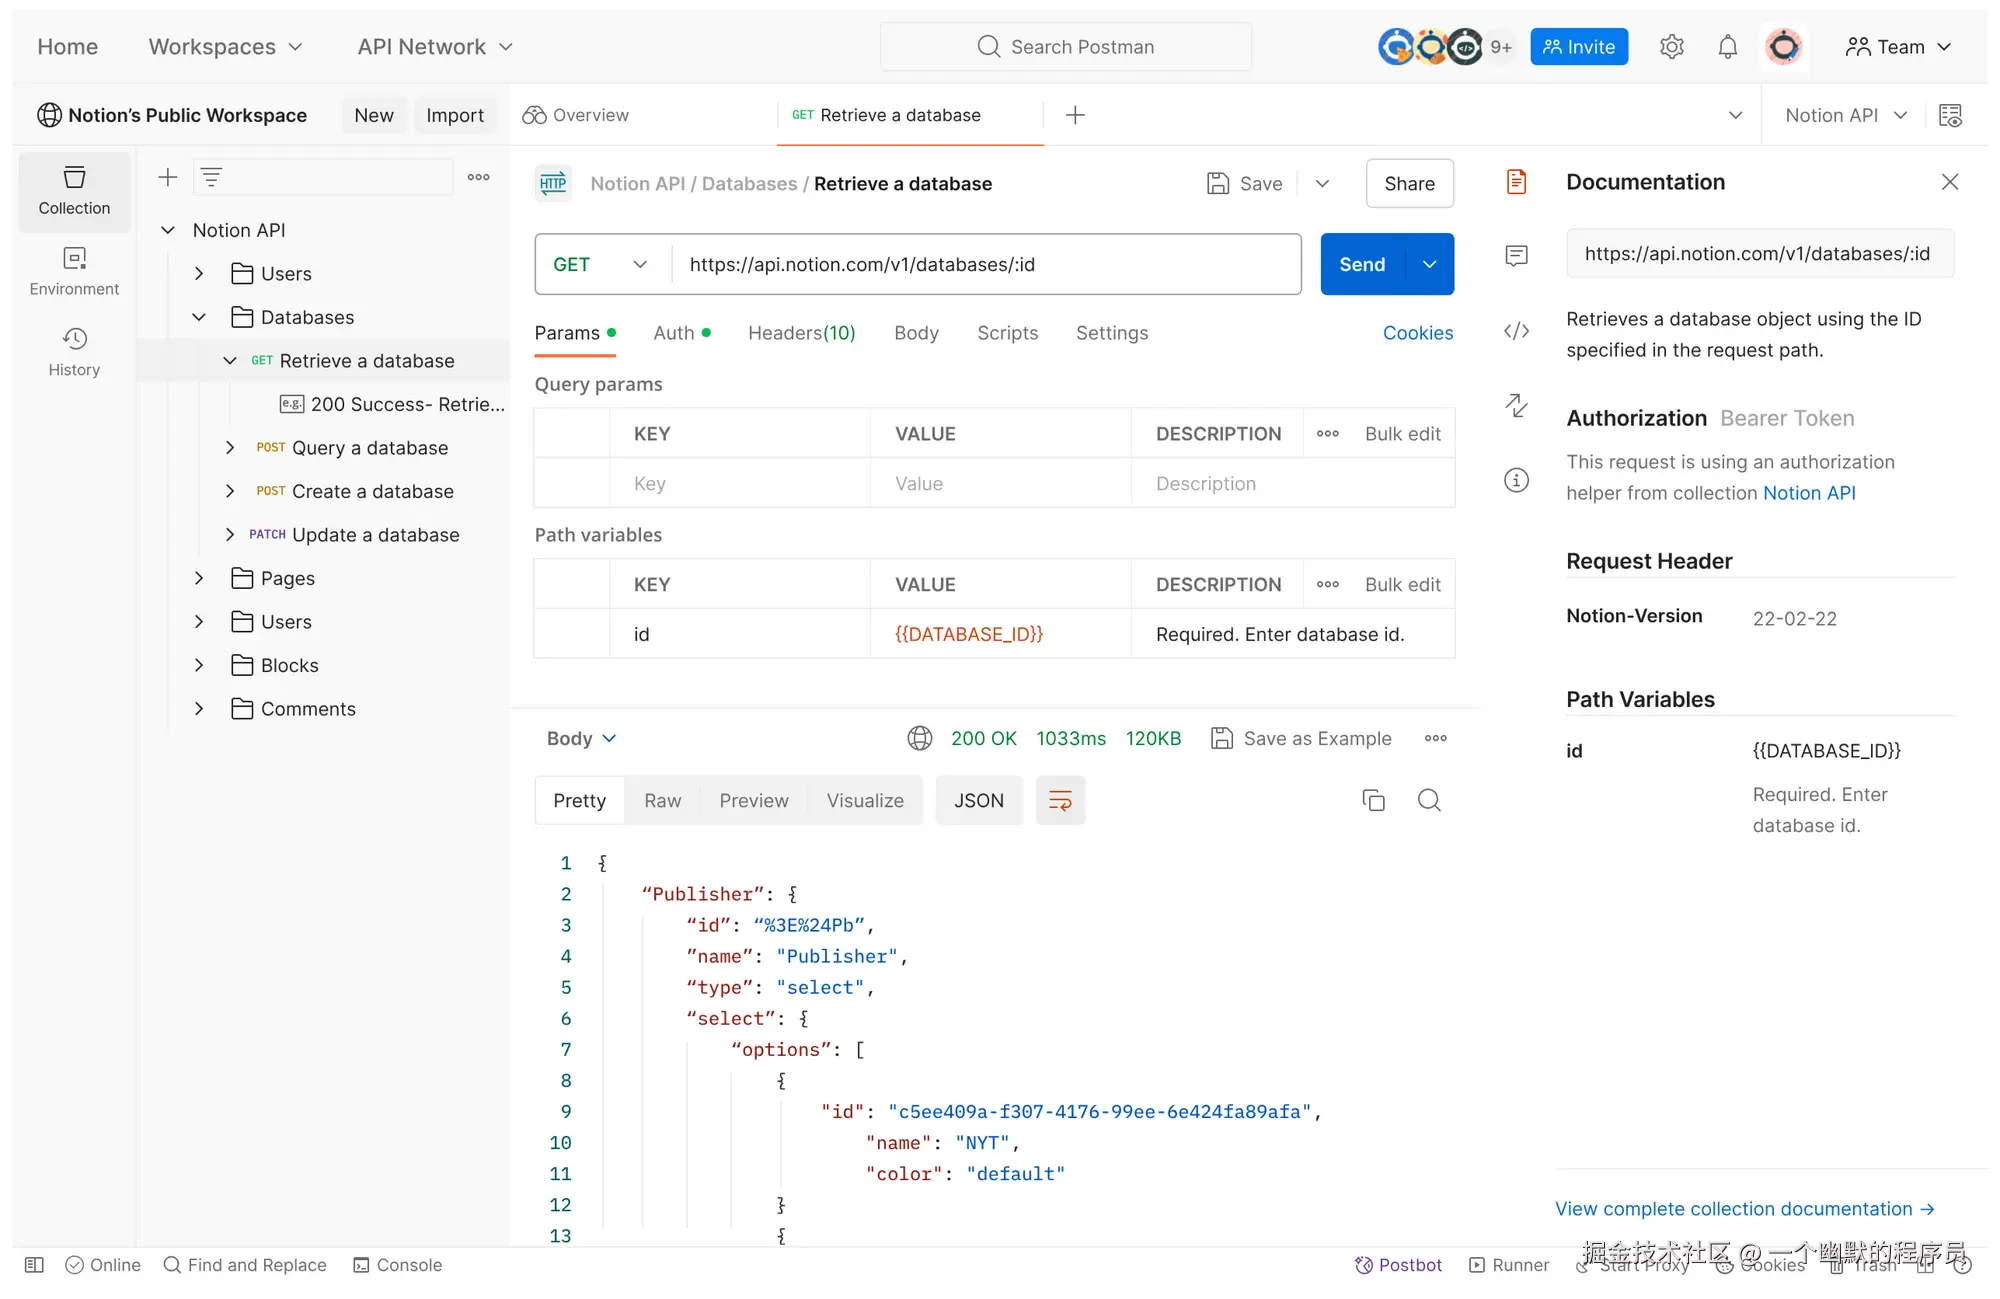Viewport: 2000px width, 1299px height.
Task: Select Query a database request
Action: [x=369, y=448]
